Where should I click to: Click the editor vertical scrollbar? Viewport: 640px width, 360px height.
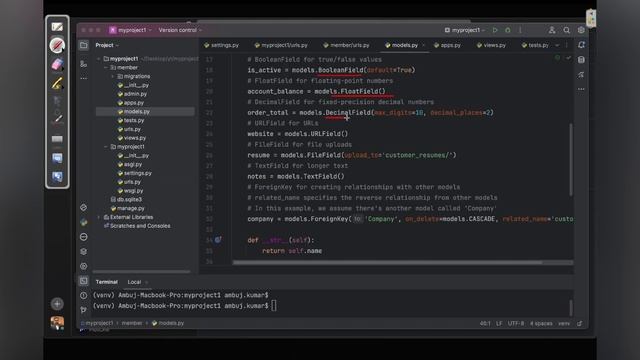(571, 159)
